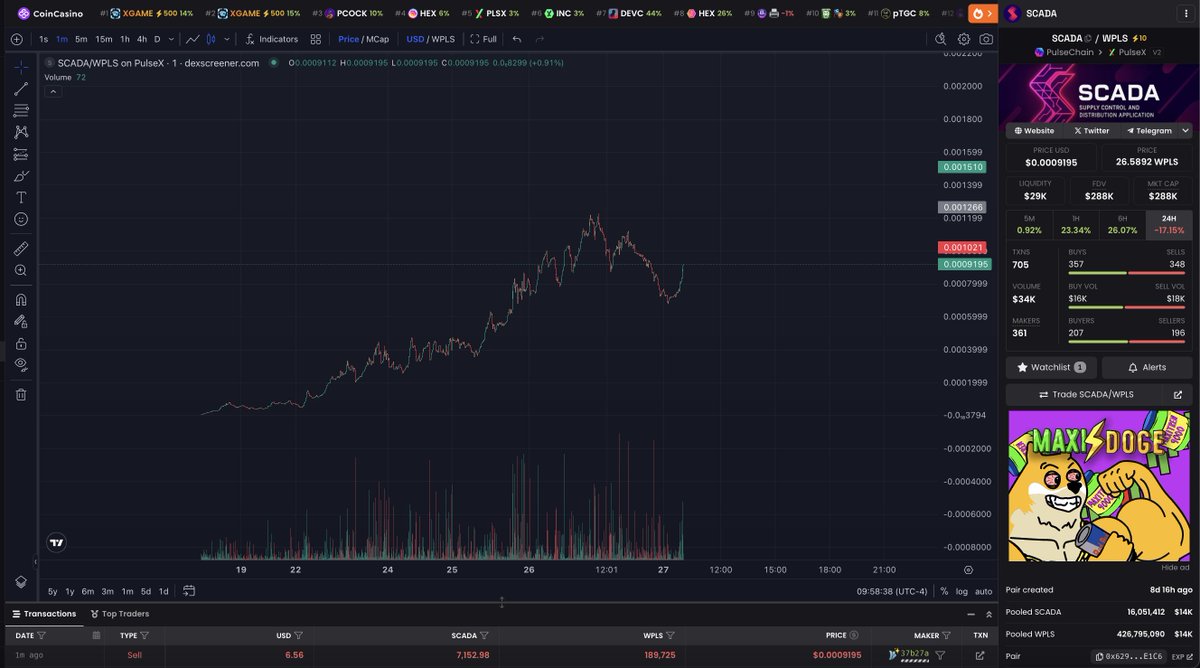The width and height of the screenshot is (1200, 668).
Task: Open chart settings gear
Action: (x=964, y=39)
